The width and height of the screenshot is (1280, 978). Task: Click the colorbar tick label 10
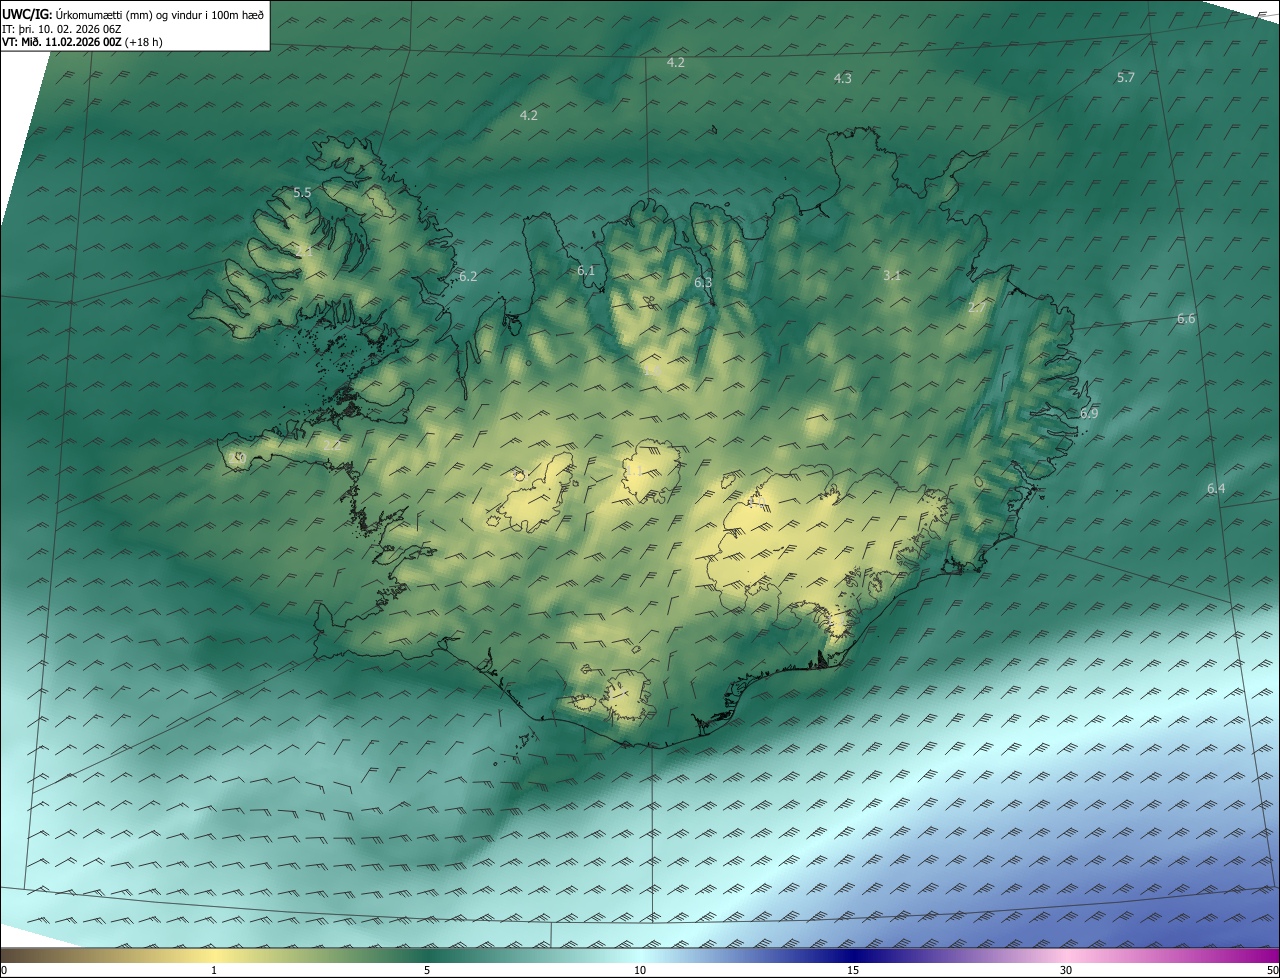pos(640,971)
